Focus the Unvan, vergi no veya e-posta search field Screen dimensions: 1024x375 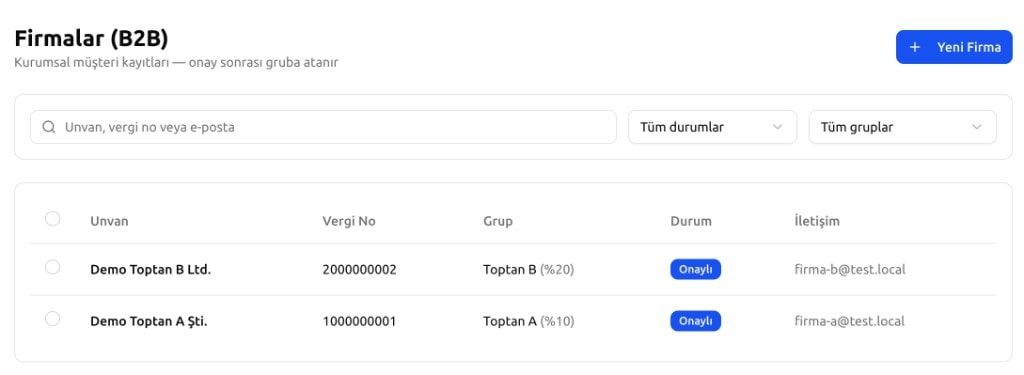tap(323, 127)
